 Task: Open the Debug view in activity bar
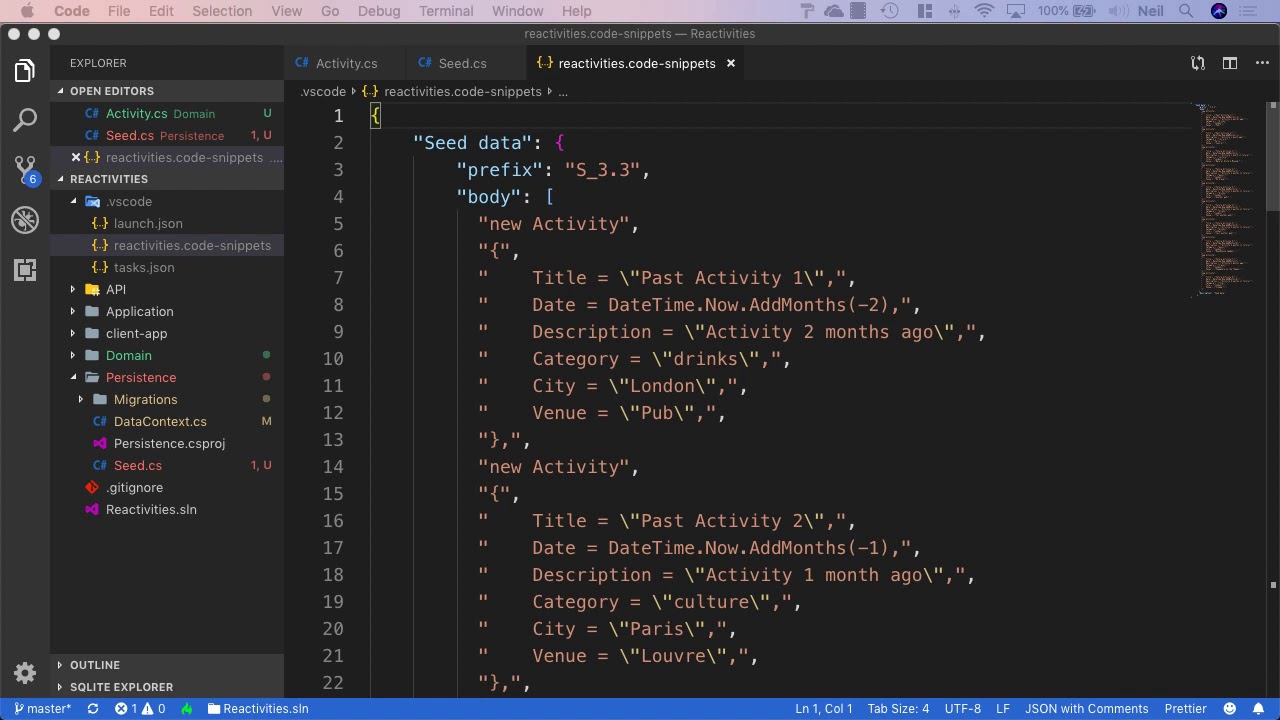tap(25, 220)
